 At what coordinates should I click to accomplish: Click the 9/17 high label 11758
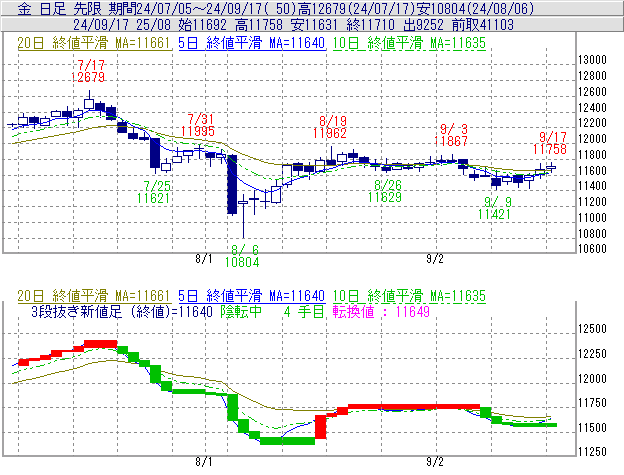(550, 149)
